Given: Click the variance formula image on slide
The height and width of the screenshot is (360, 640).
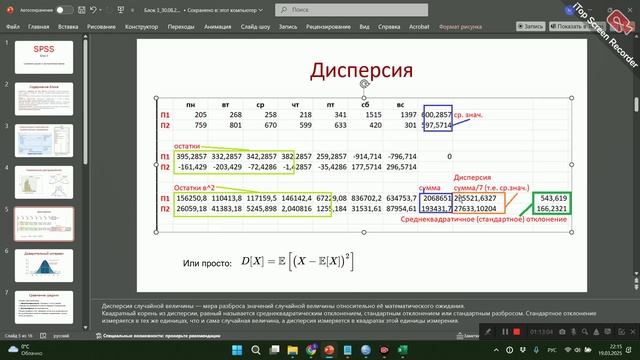Looking at the screenshot, I should pyautogui.click(x=297, y=262).
